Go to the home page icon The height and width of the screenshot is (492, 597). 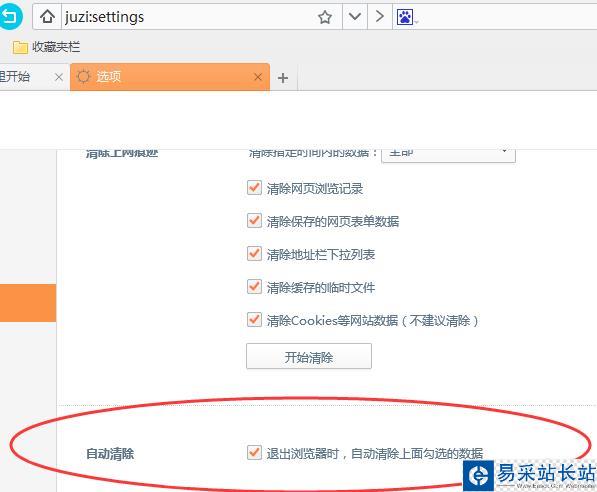click(47, 16)
